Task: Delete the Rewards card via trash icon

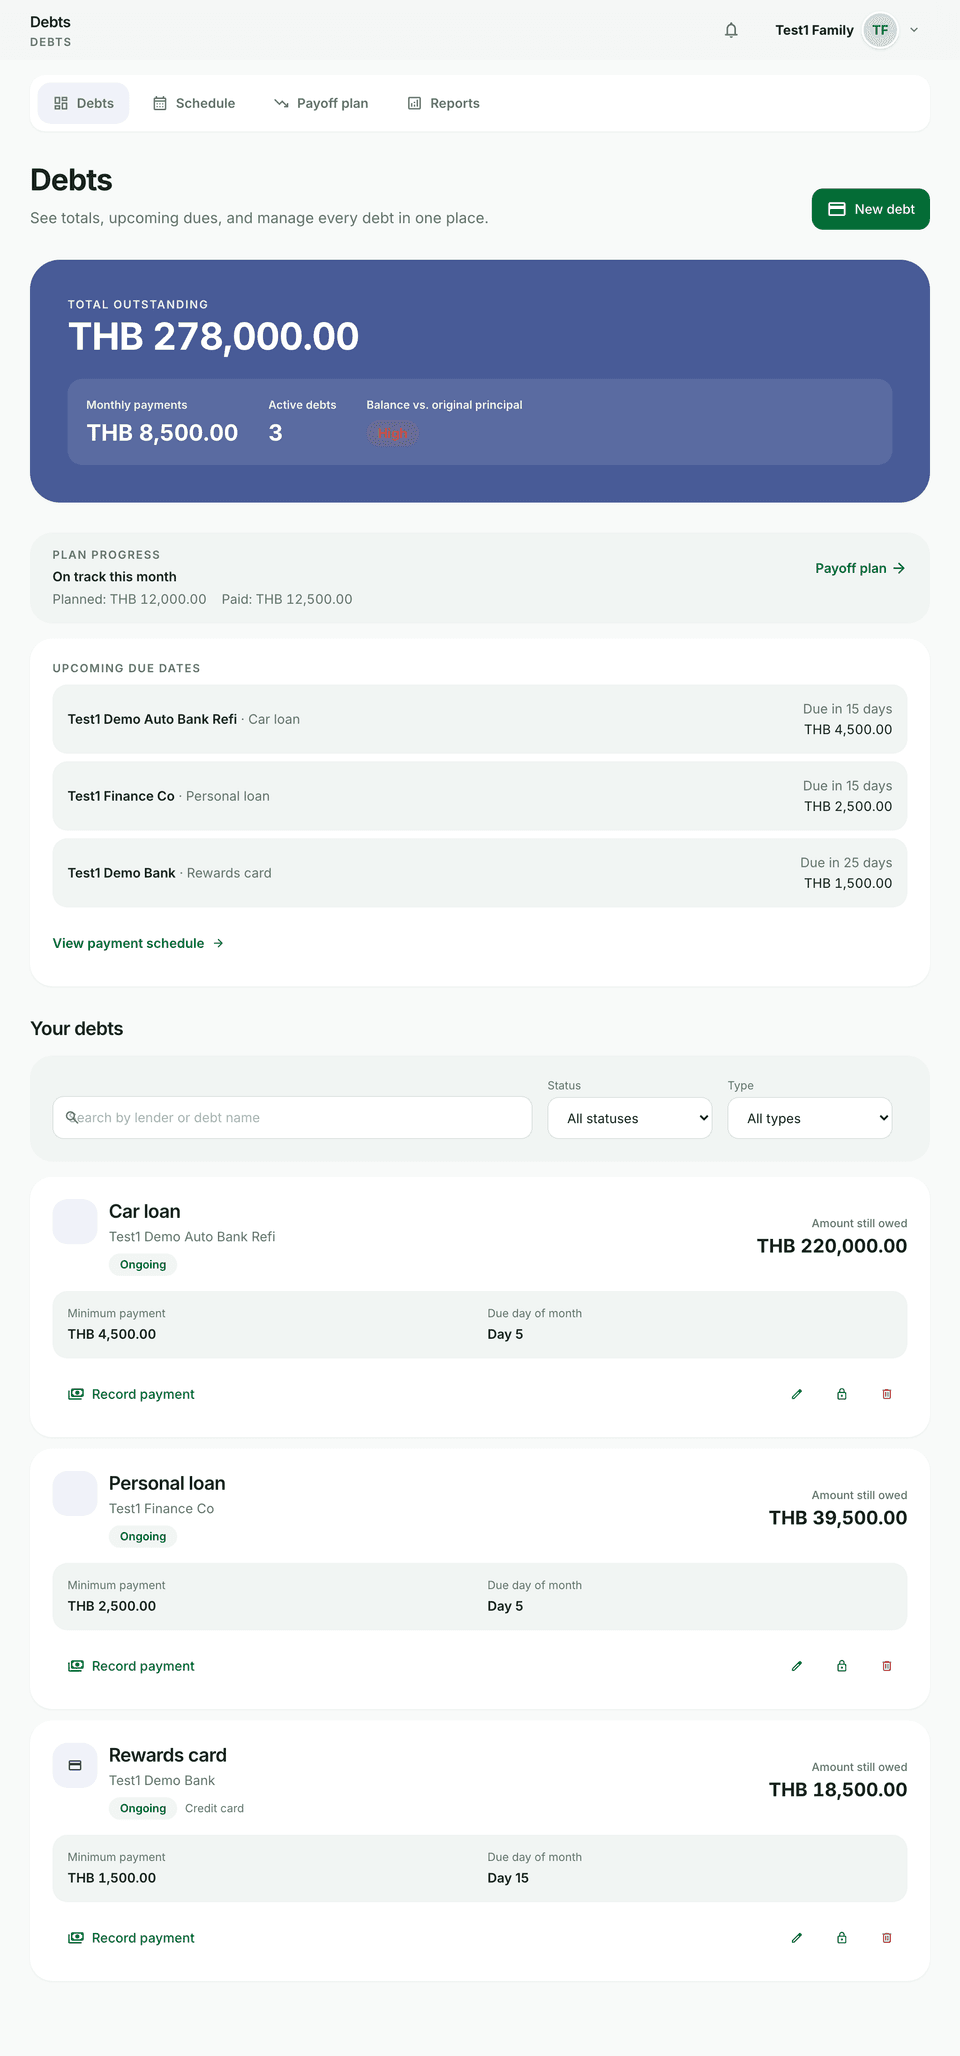Action: tap(887, 1938)
